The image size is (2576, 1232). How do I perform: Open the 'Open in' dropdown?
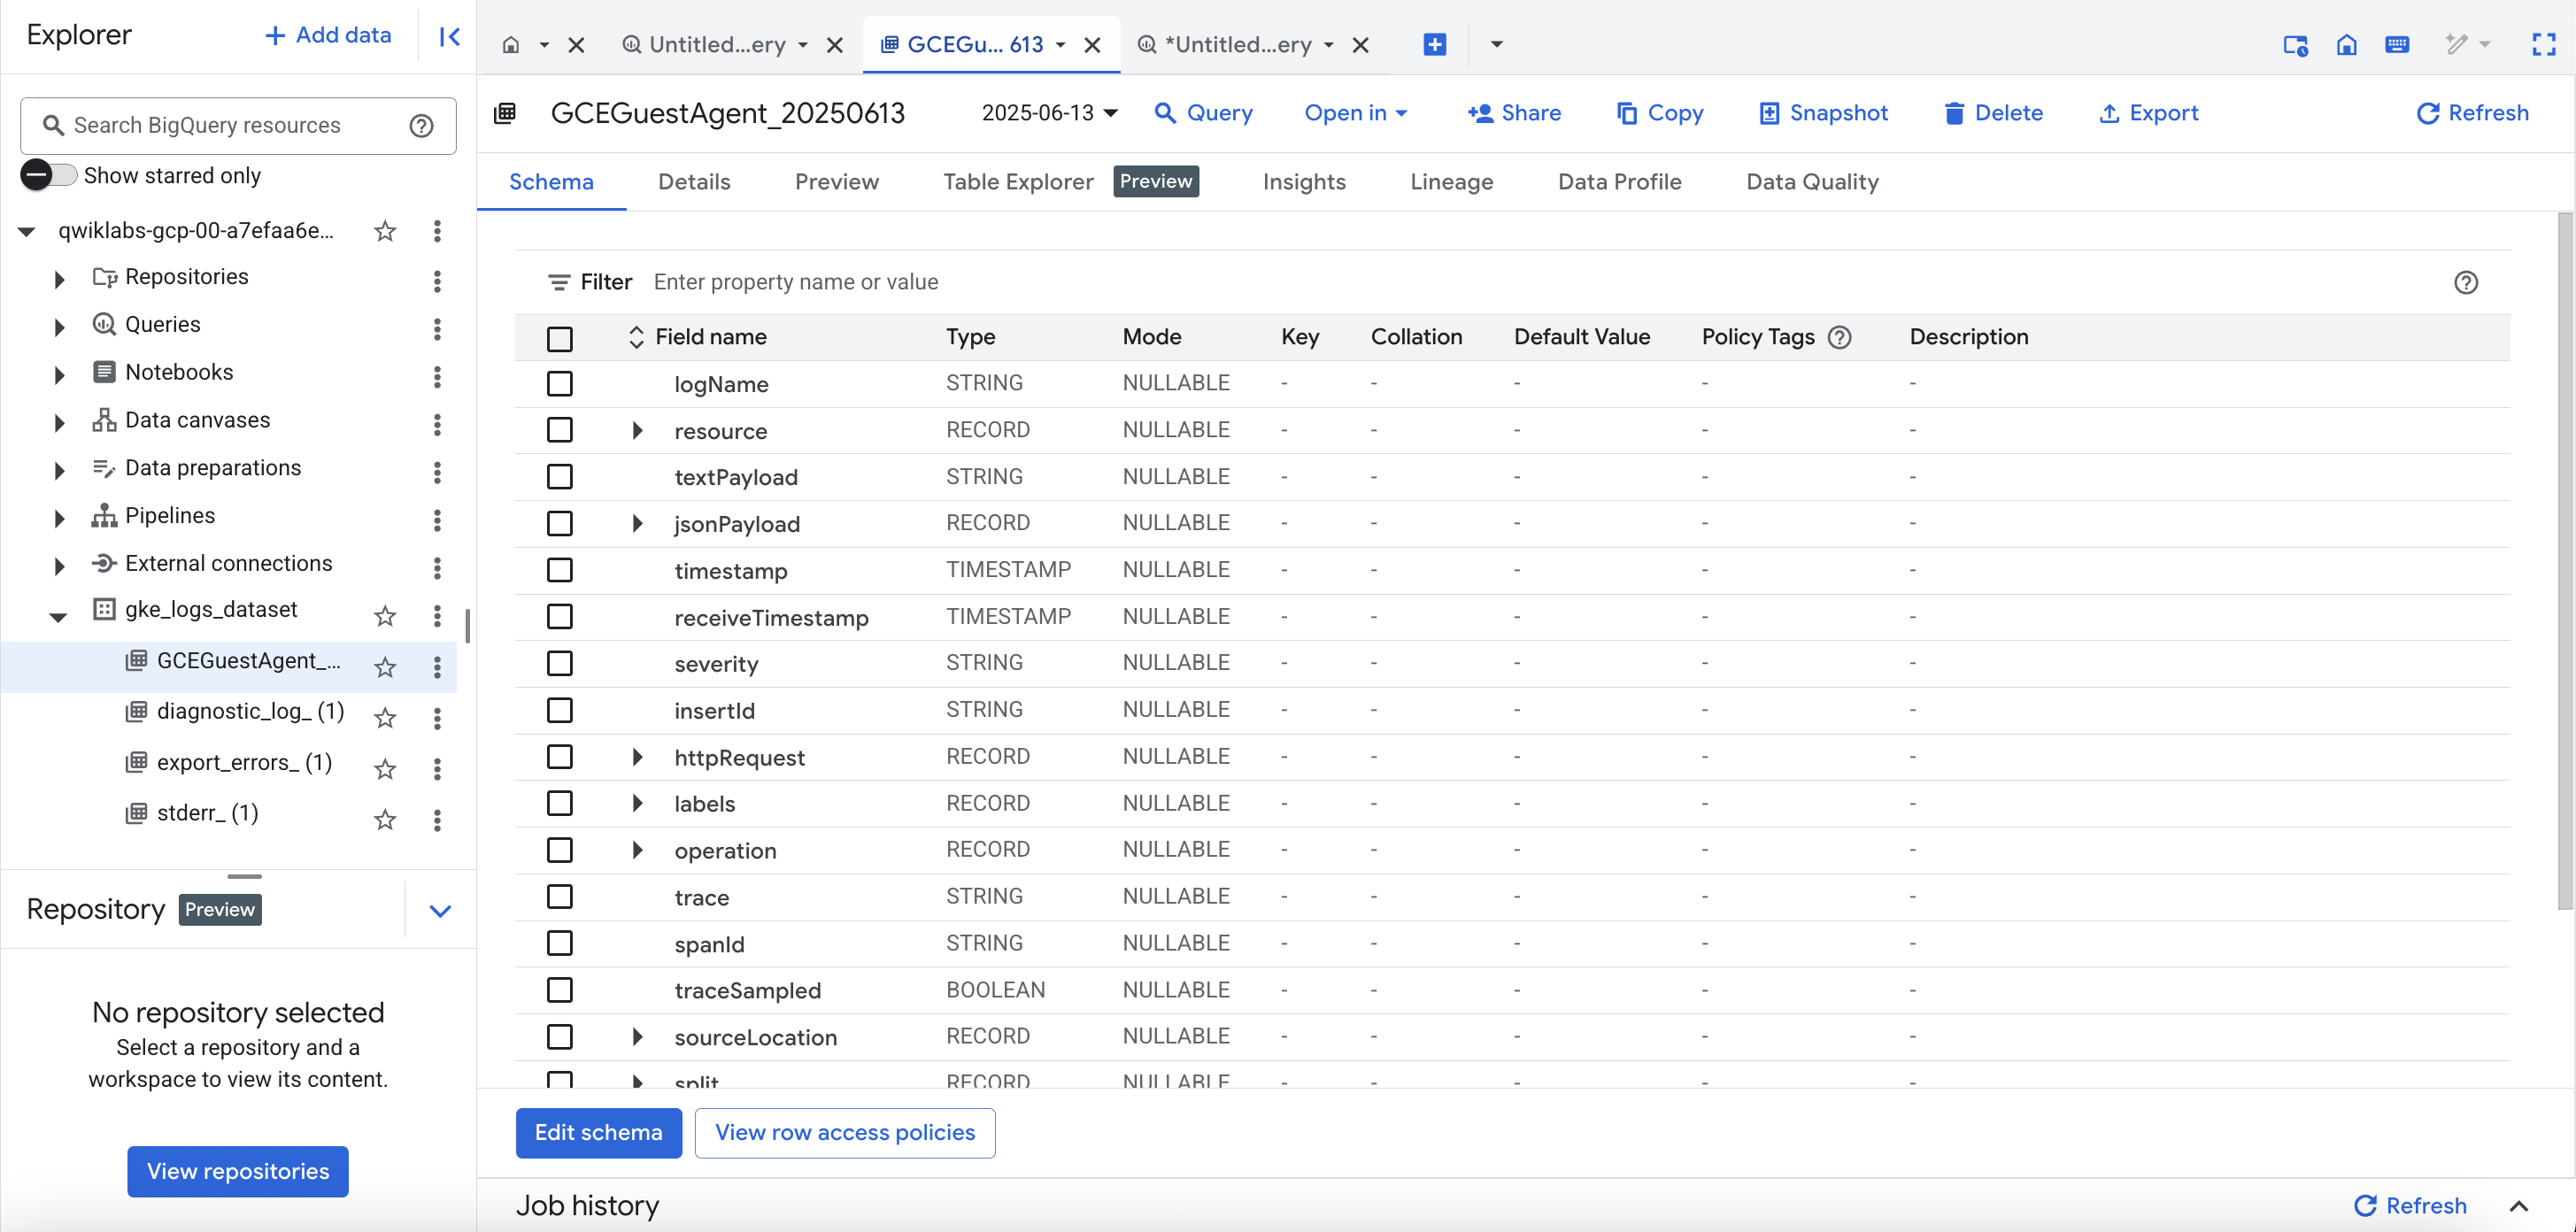coord(1356,113)
